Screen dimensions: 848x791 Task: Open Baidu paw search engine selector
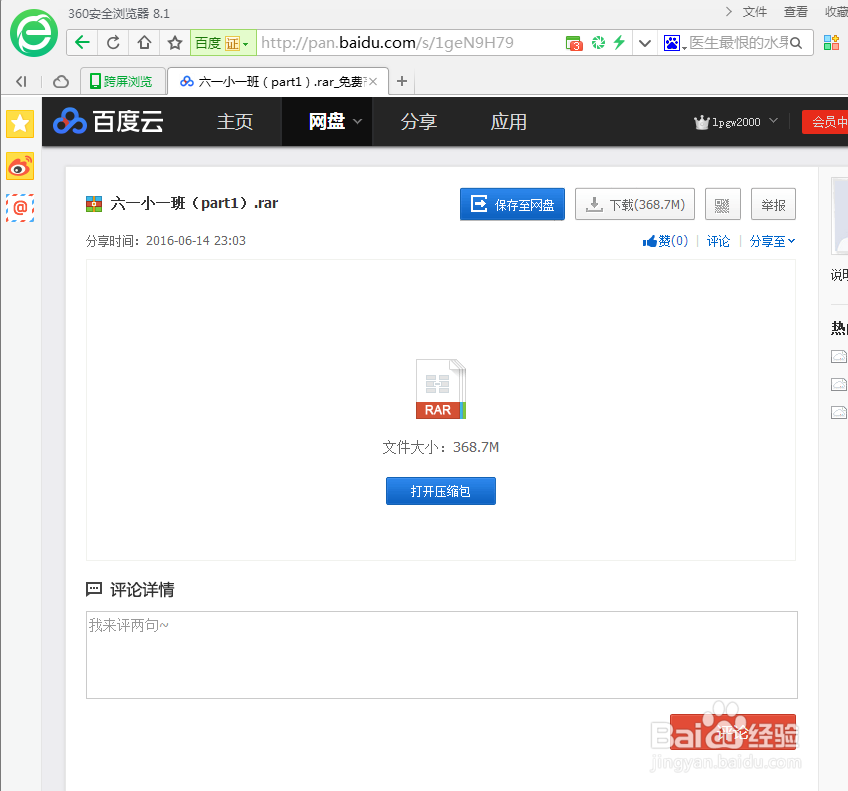pos(674,43)
